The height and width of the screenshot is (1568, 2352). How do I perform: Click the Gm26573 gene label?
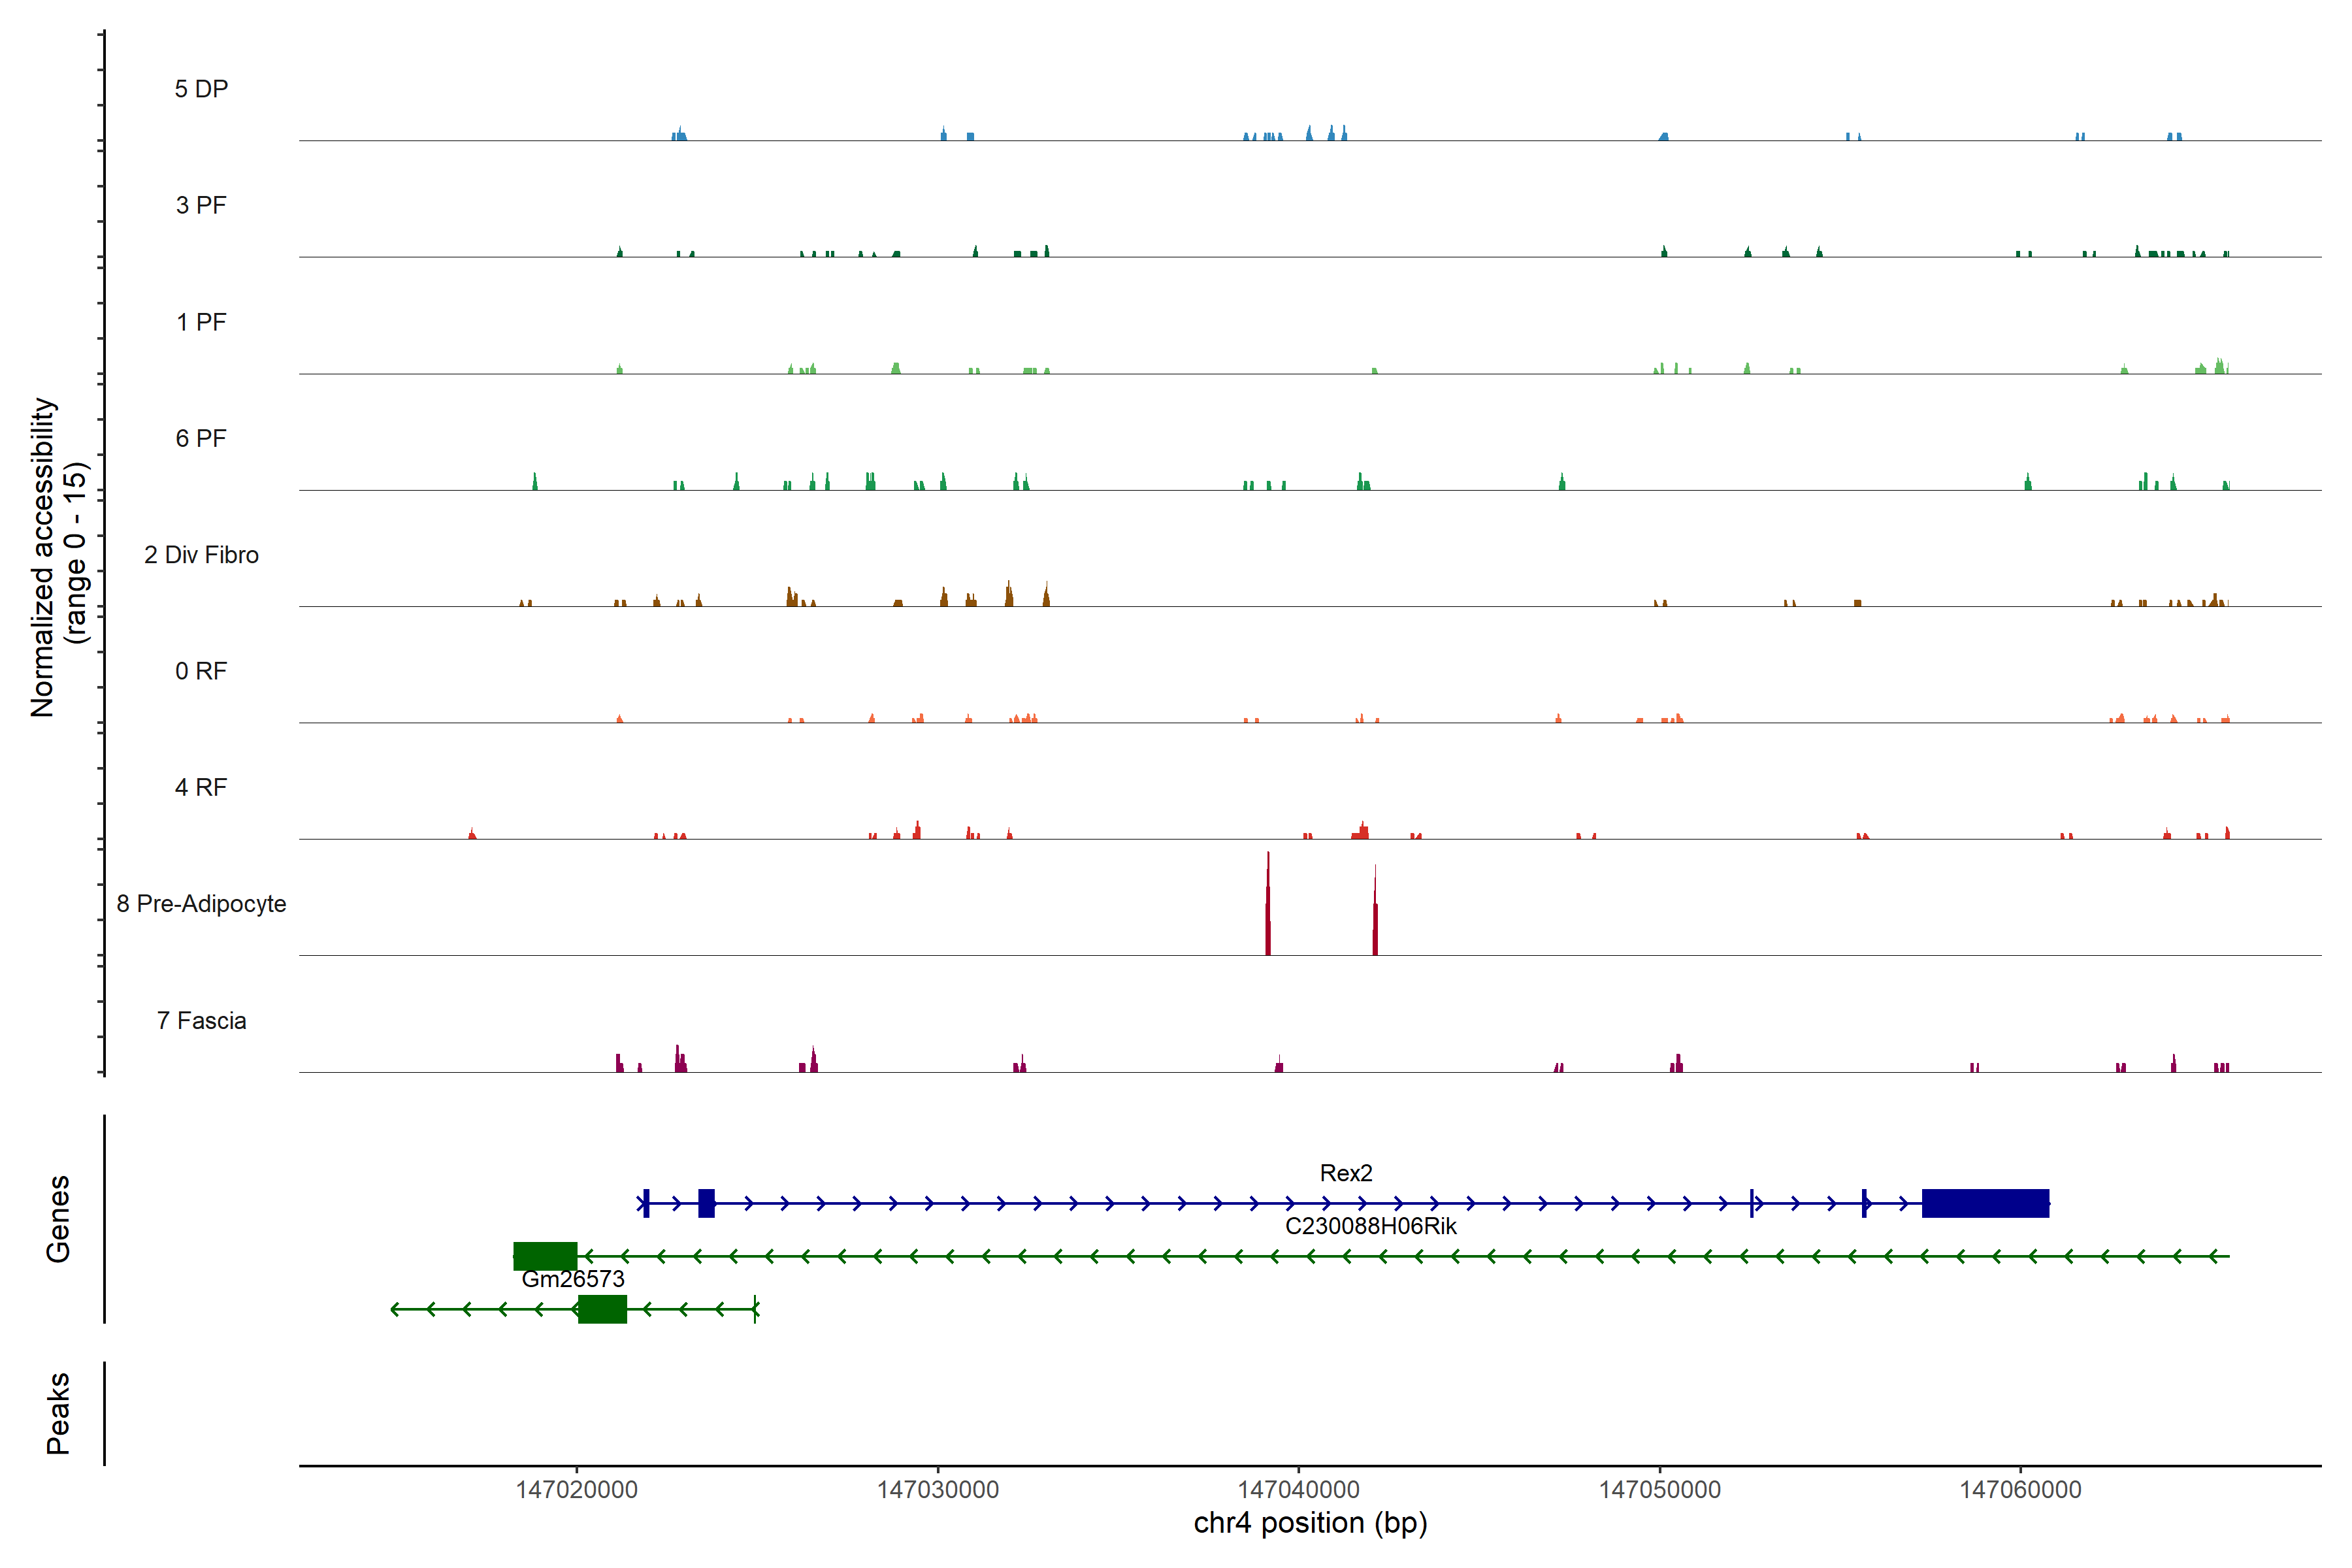click(573, 1279)
